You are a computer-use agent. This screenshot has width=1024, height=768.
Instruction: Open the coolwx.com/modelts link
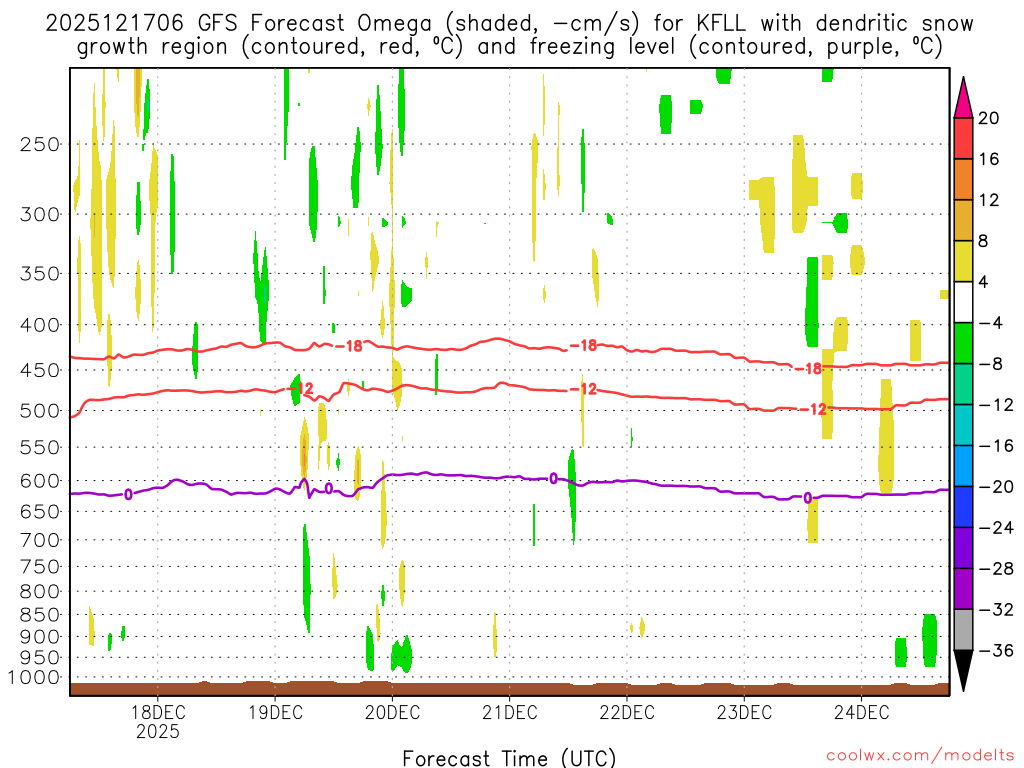920,756
